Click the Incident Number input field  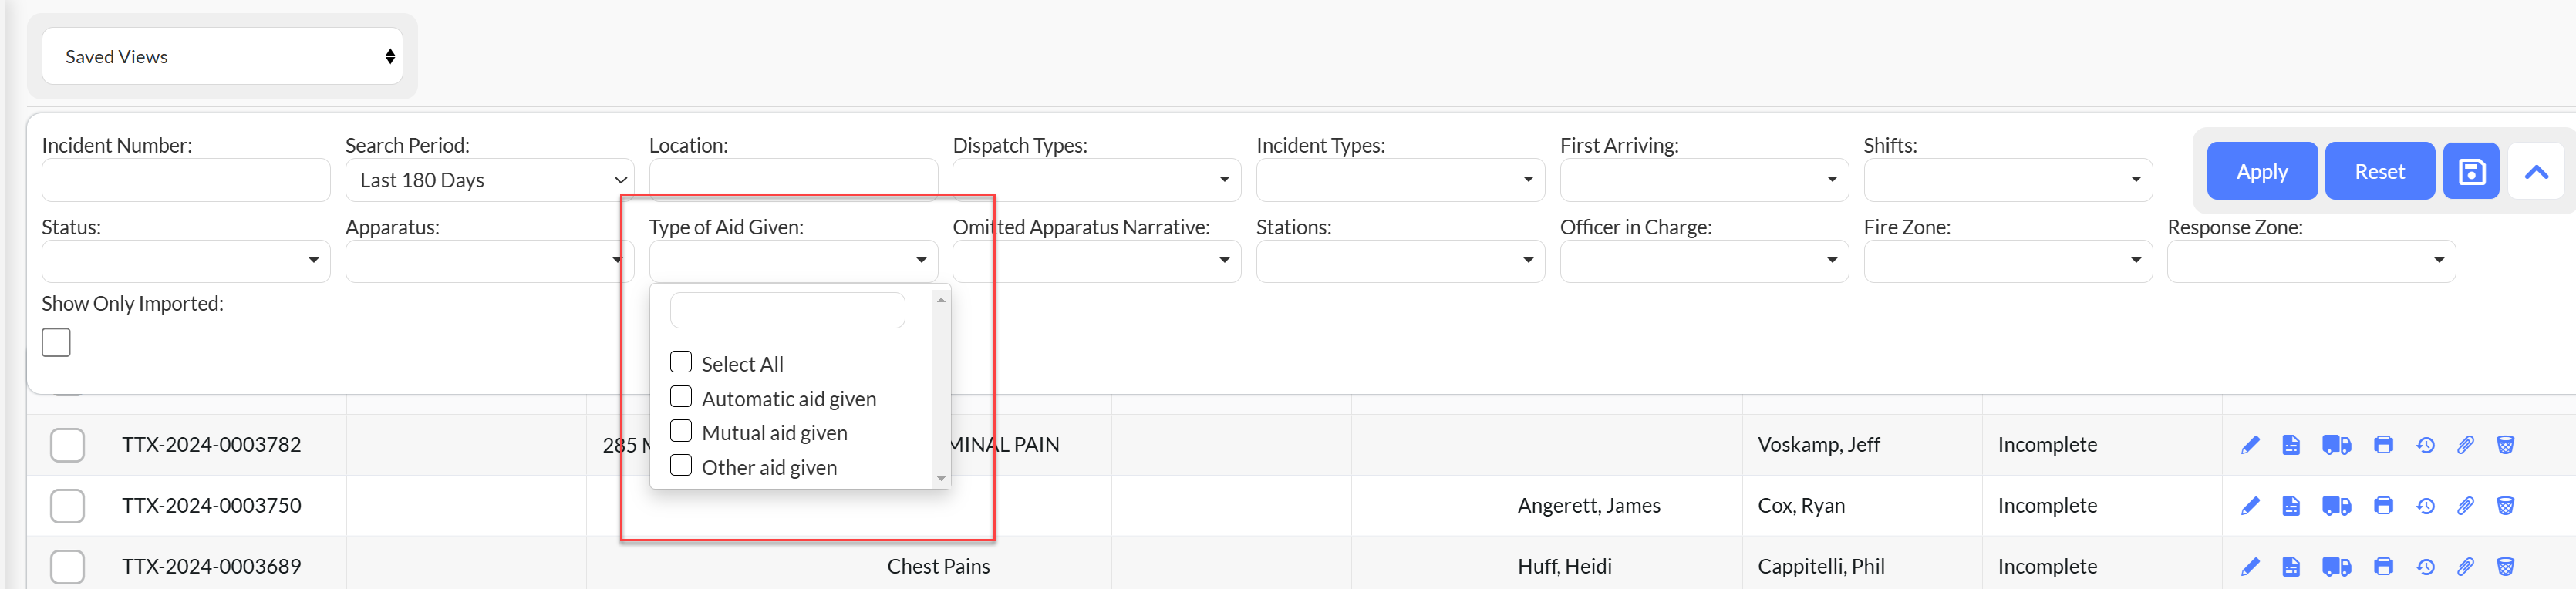[x=186, y=180]
